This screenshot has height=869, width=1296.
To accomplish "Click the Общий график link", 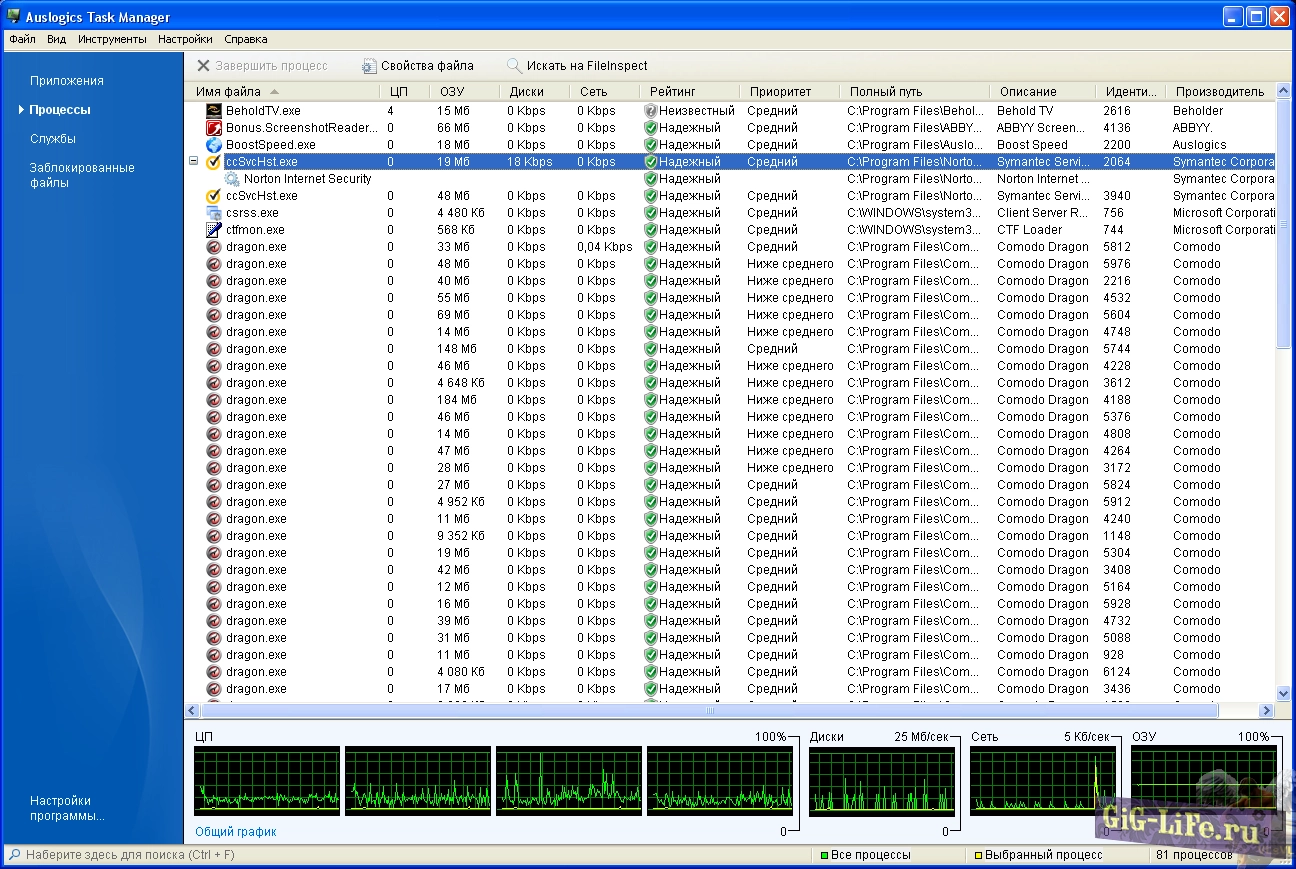I will point(236,832).
